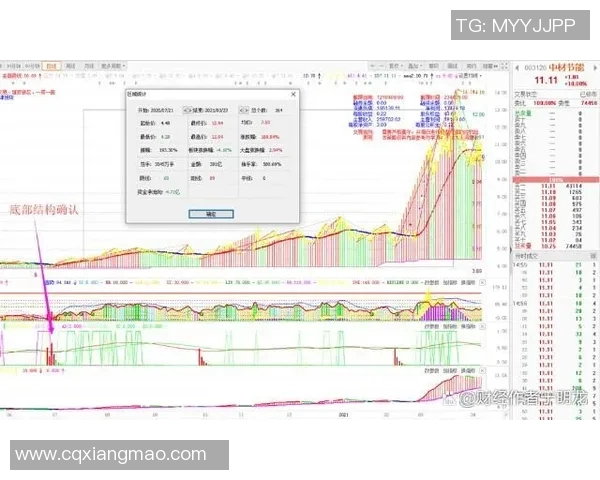Close the 区间统计 dialog with X
The width and height of the screenshot is (600, 480).
292,93
